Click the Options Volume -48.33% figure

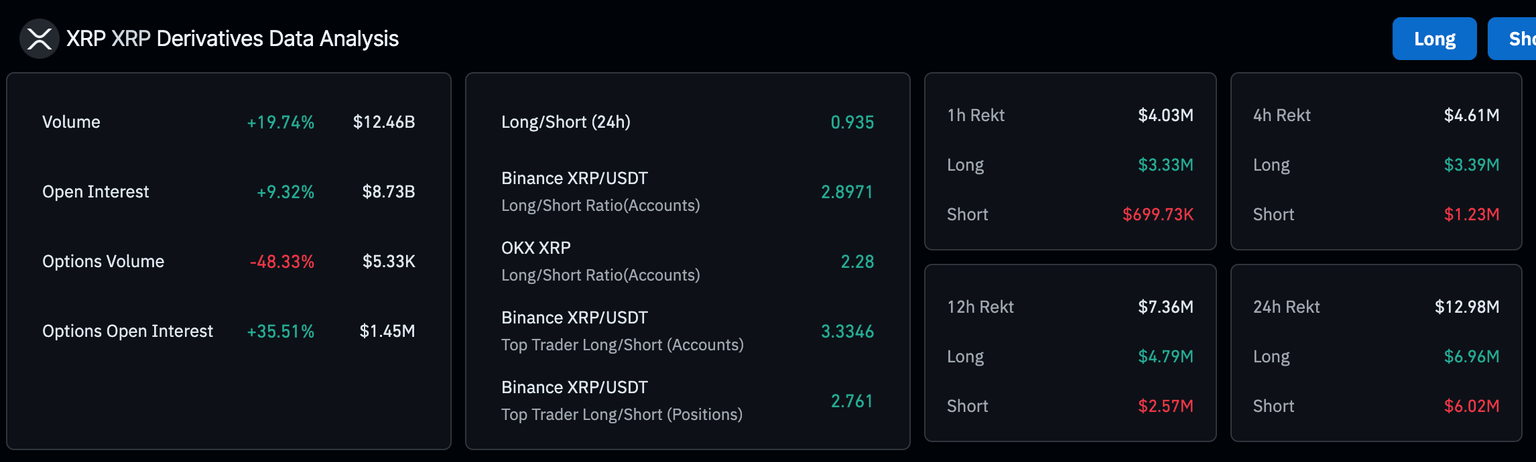282,262
